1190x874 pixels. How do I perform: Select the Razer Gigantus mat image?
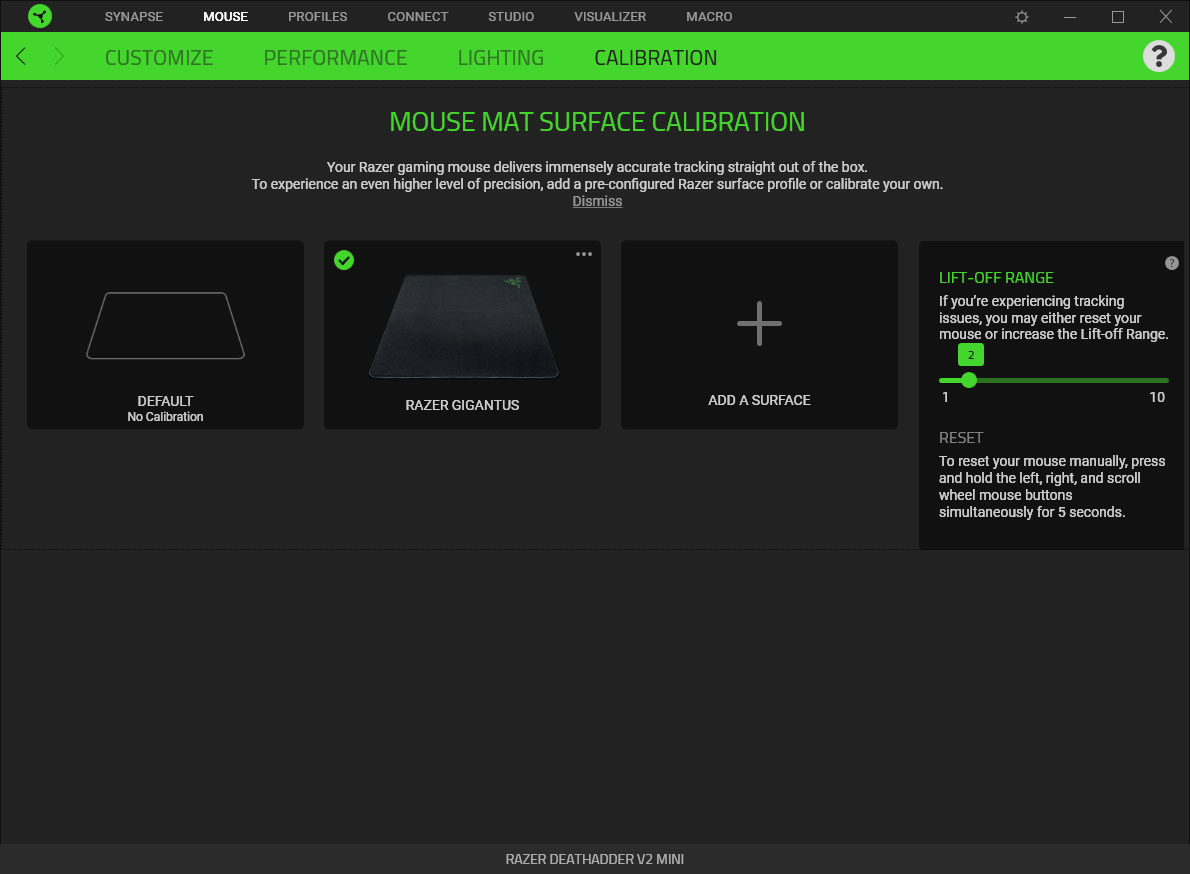[463, 326]
